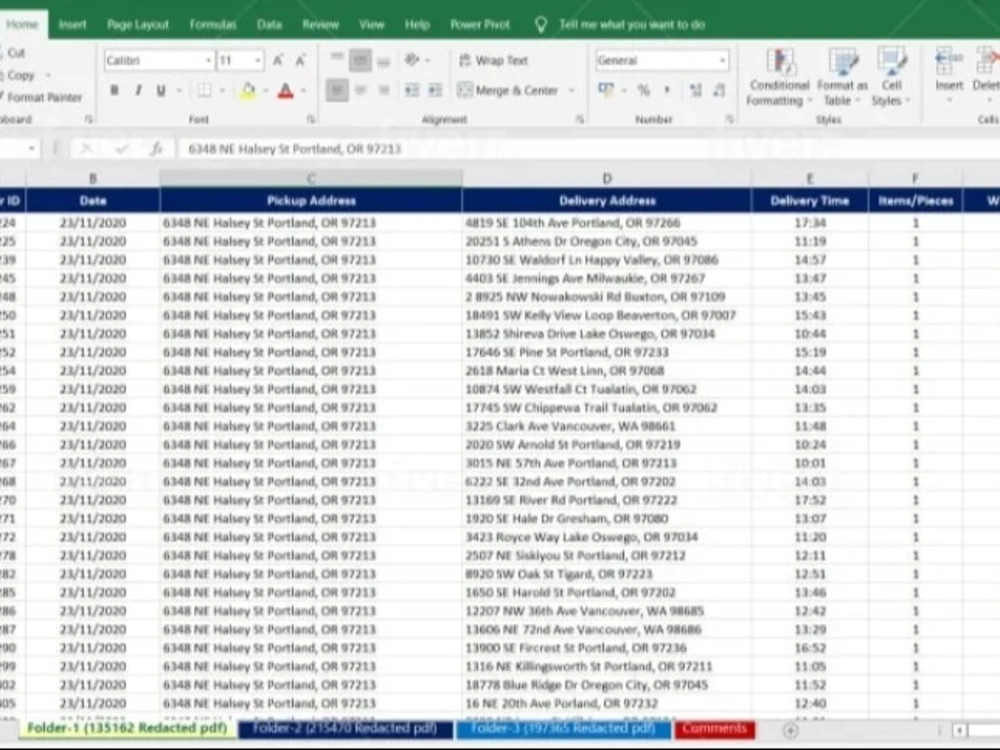Toggle Wrap Text
Image resolution: width=1000 pixels, height=750 pixels.
pyautogui.click(x=493, y=61)
